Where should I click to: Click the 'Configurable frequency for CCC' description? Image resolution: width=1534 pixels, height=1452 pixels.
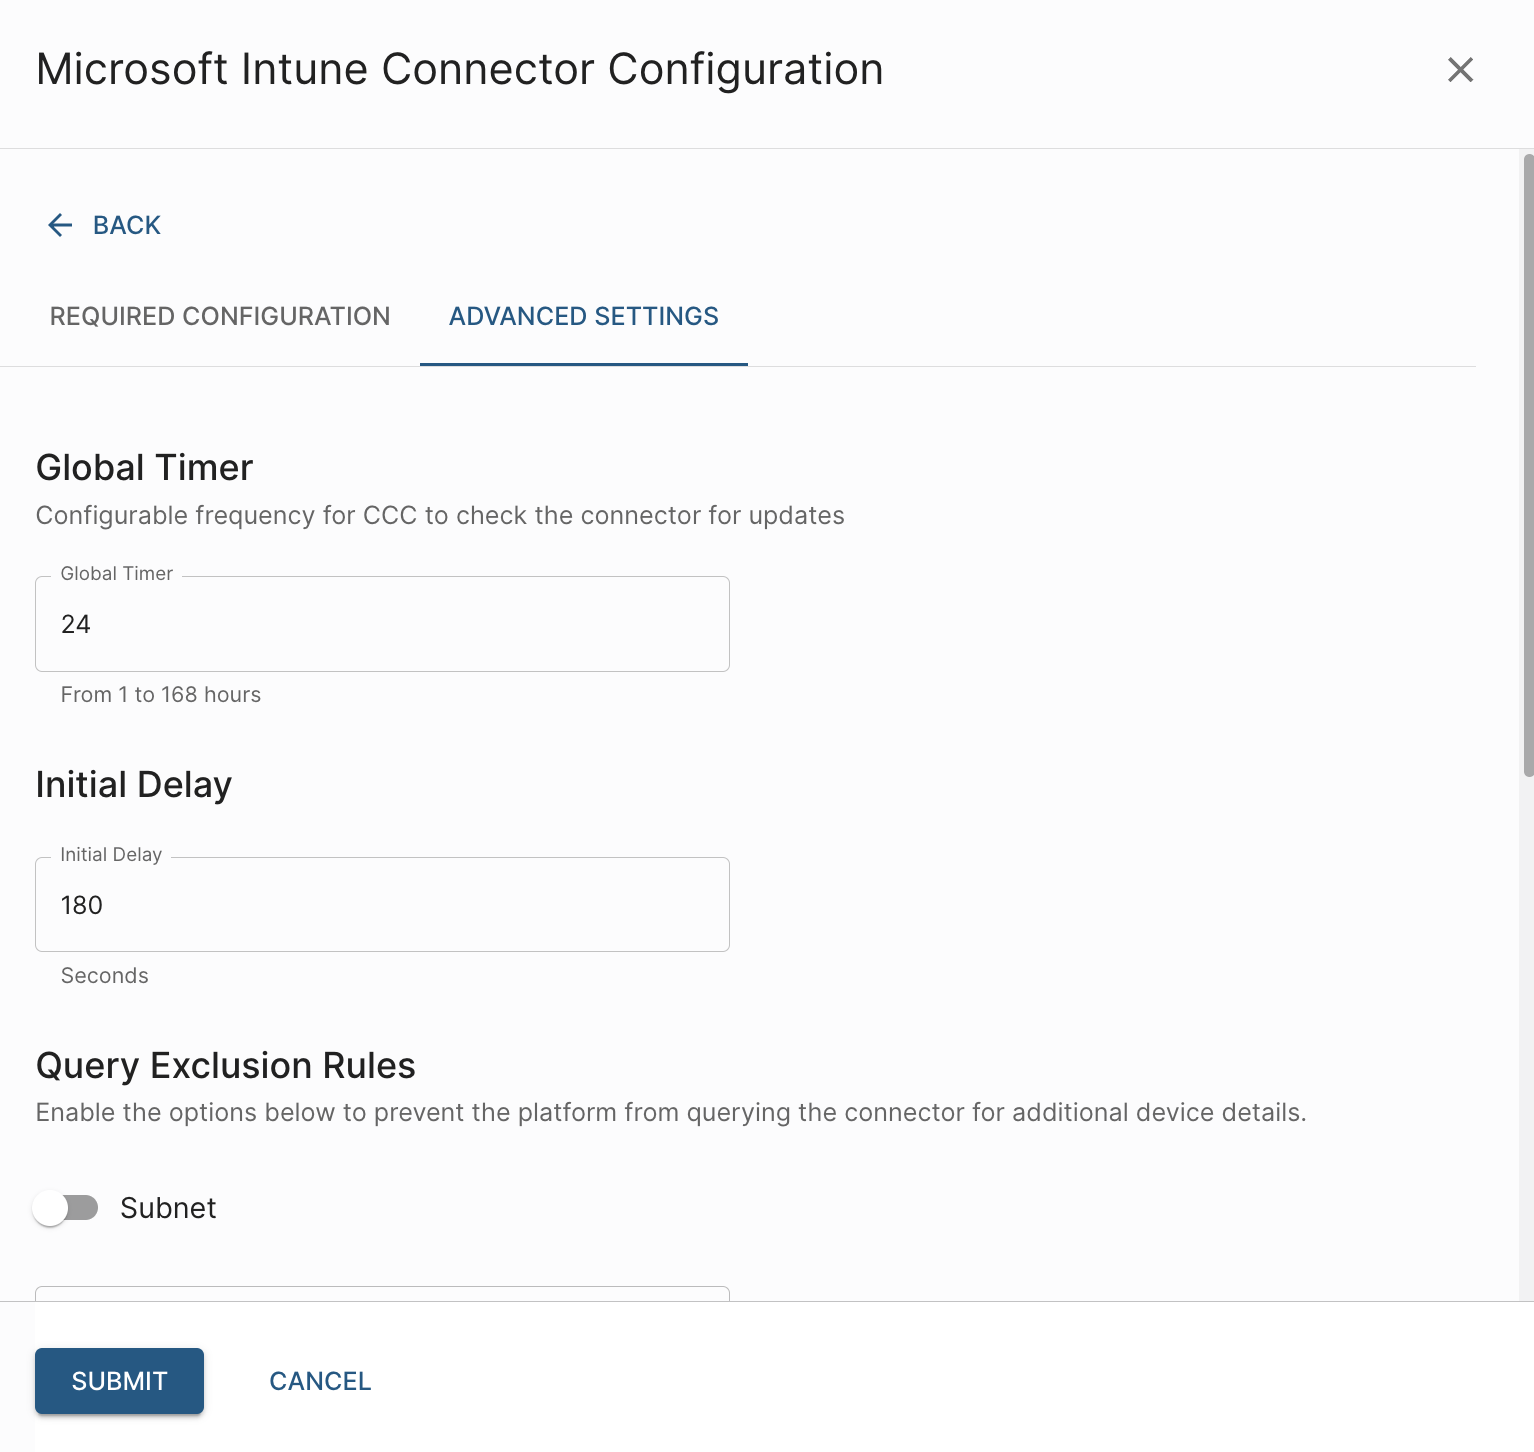tap(440, 516)
